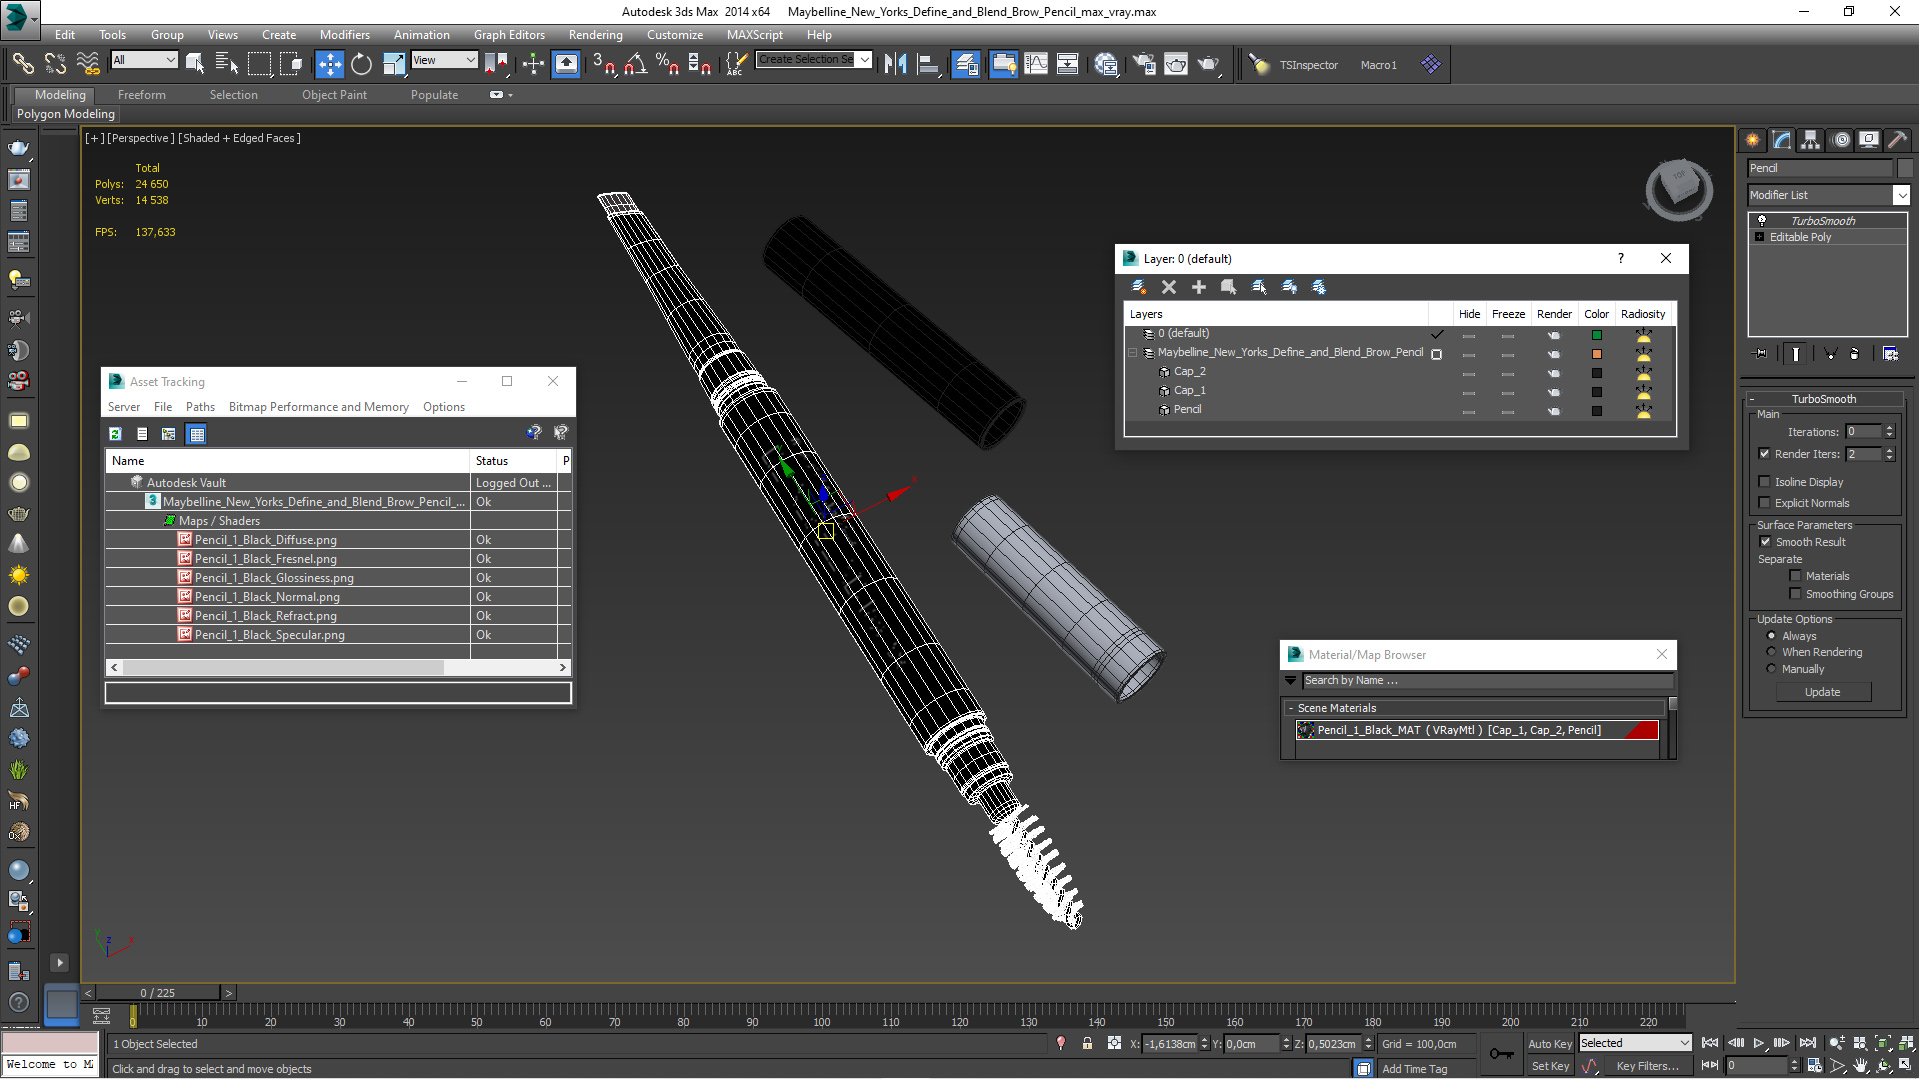
Task: Click the TurboSmooth Update button
Action: (x=1822, y=692)
